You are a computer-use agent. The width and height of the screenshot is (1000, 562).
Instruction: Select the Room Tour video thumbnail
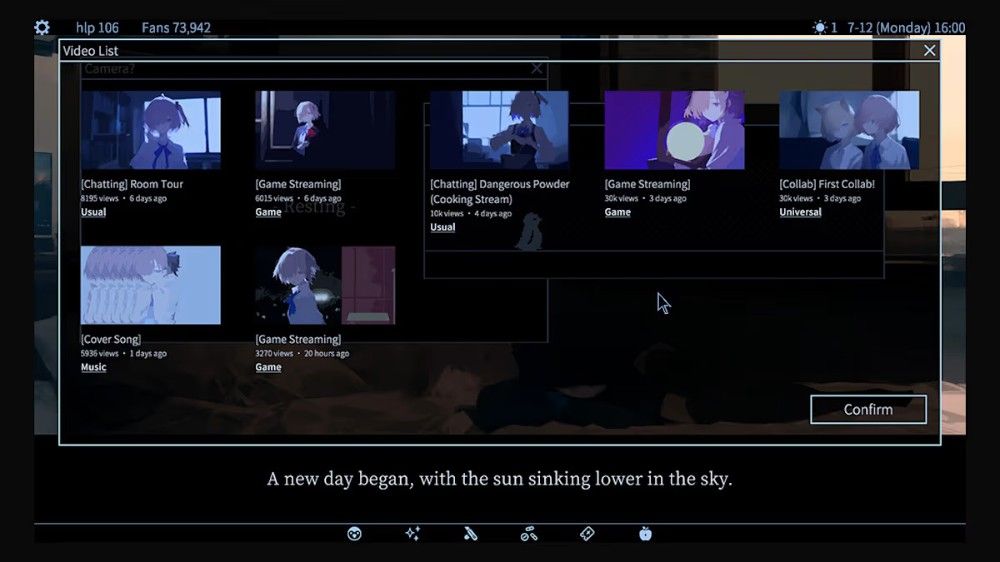[151, 130]
